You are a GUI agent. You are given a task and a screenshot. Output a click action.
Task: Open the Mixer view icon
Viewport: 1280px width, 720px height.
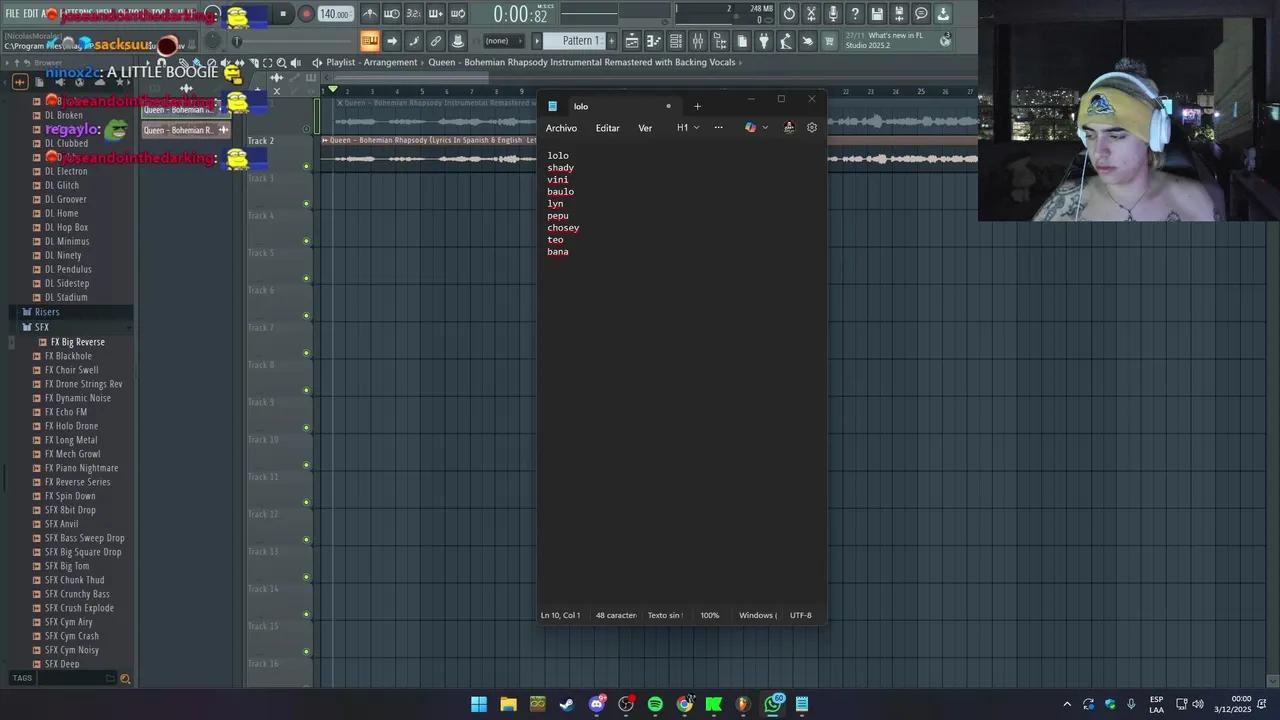pyautogui.click(x=698, y=41)
